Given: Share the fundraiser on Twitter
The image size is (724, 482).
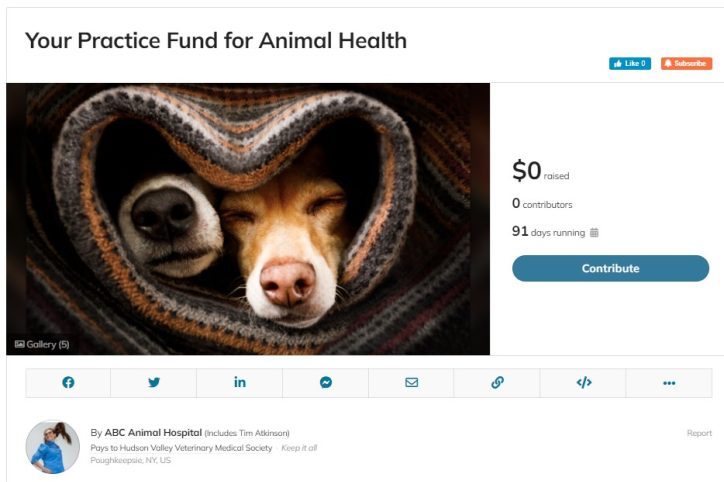Looking at the screenshot, I should click(x=154, y=382).
